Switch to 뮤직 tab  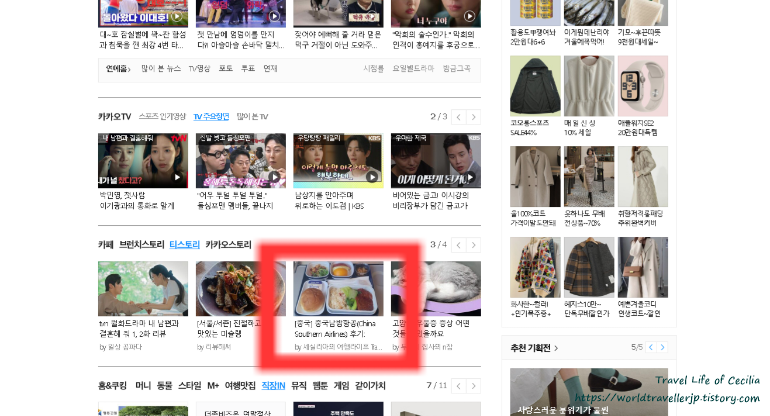[299, 386]
